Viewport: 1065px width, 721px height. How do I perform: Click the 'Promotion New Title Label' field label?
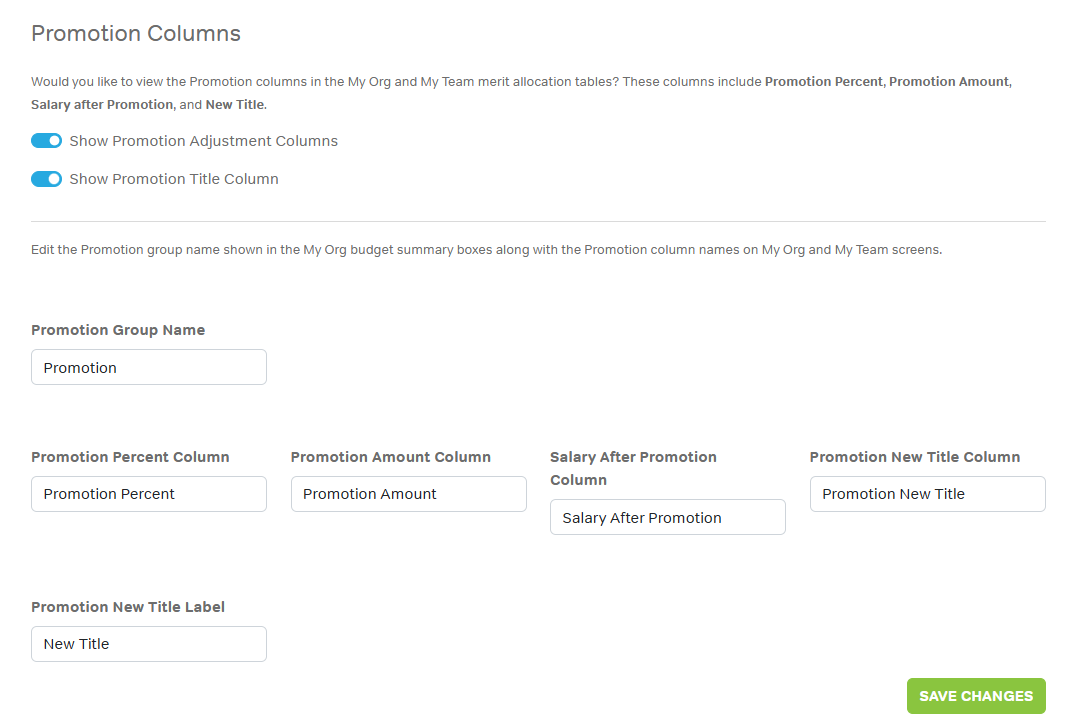[128, 607]
